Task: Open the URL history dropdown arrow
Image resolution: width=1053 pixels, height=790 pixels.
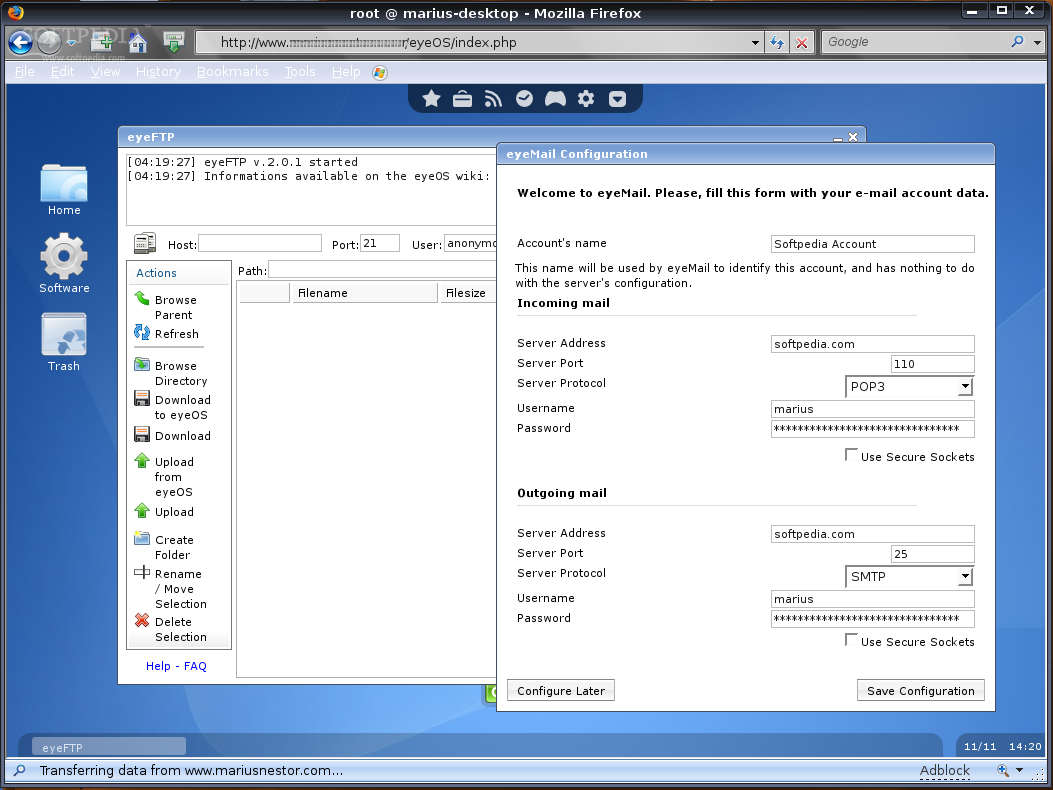Action: [755, 42]
